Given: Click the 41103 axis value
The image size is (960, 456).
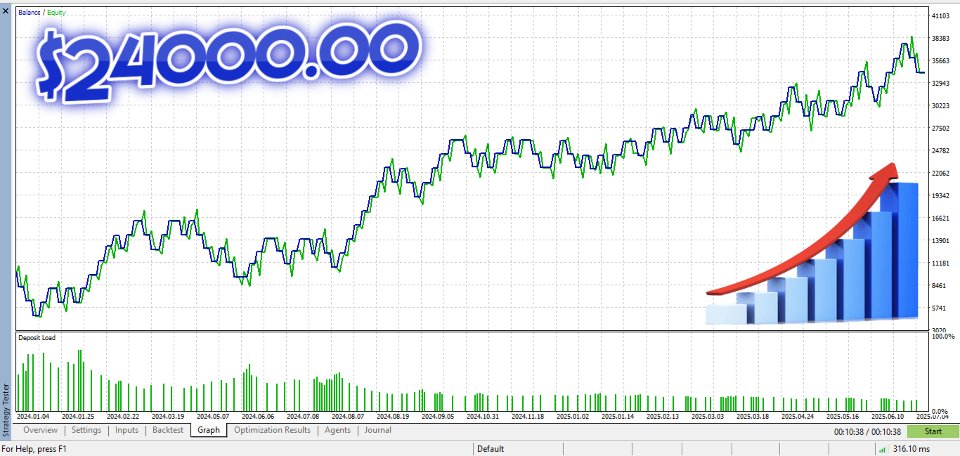Looking at the screenshot, I should tap(940, 16).
